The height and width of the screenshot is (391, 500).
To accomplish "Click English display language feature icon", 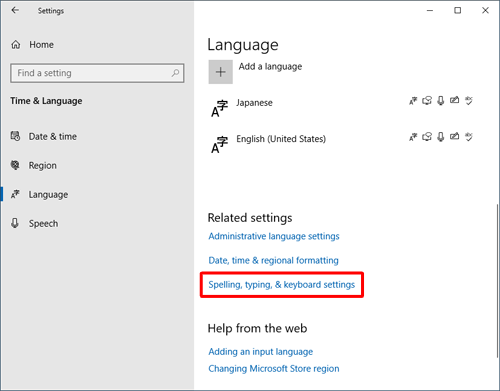I will (413, 137).
